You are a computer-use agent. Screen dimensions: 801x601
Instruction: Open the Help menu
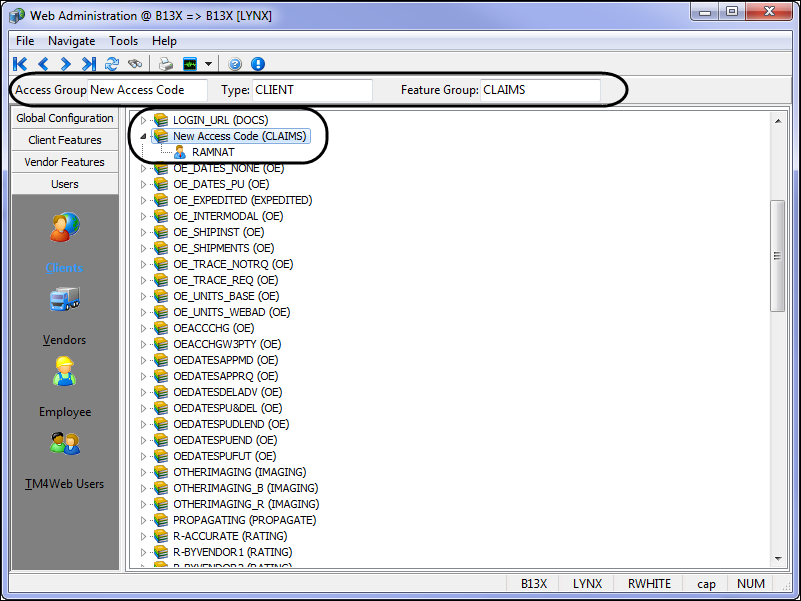(x=164, y=41)
